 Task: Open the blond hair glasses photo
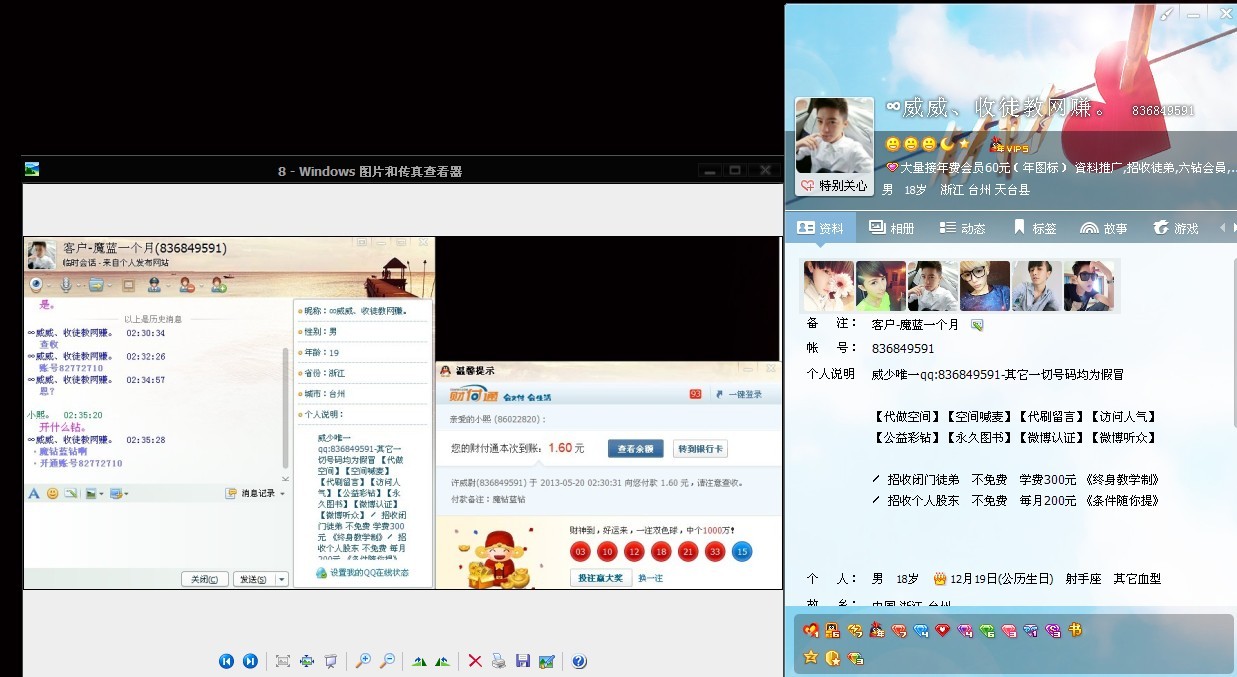pos(985,286)
